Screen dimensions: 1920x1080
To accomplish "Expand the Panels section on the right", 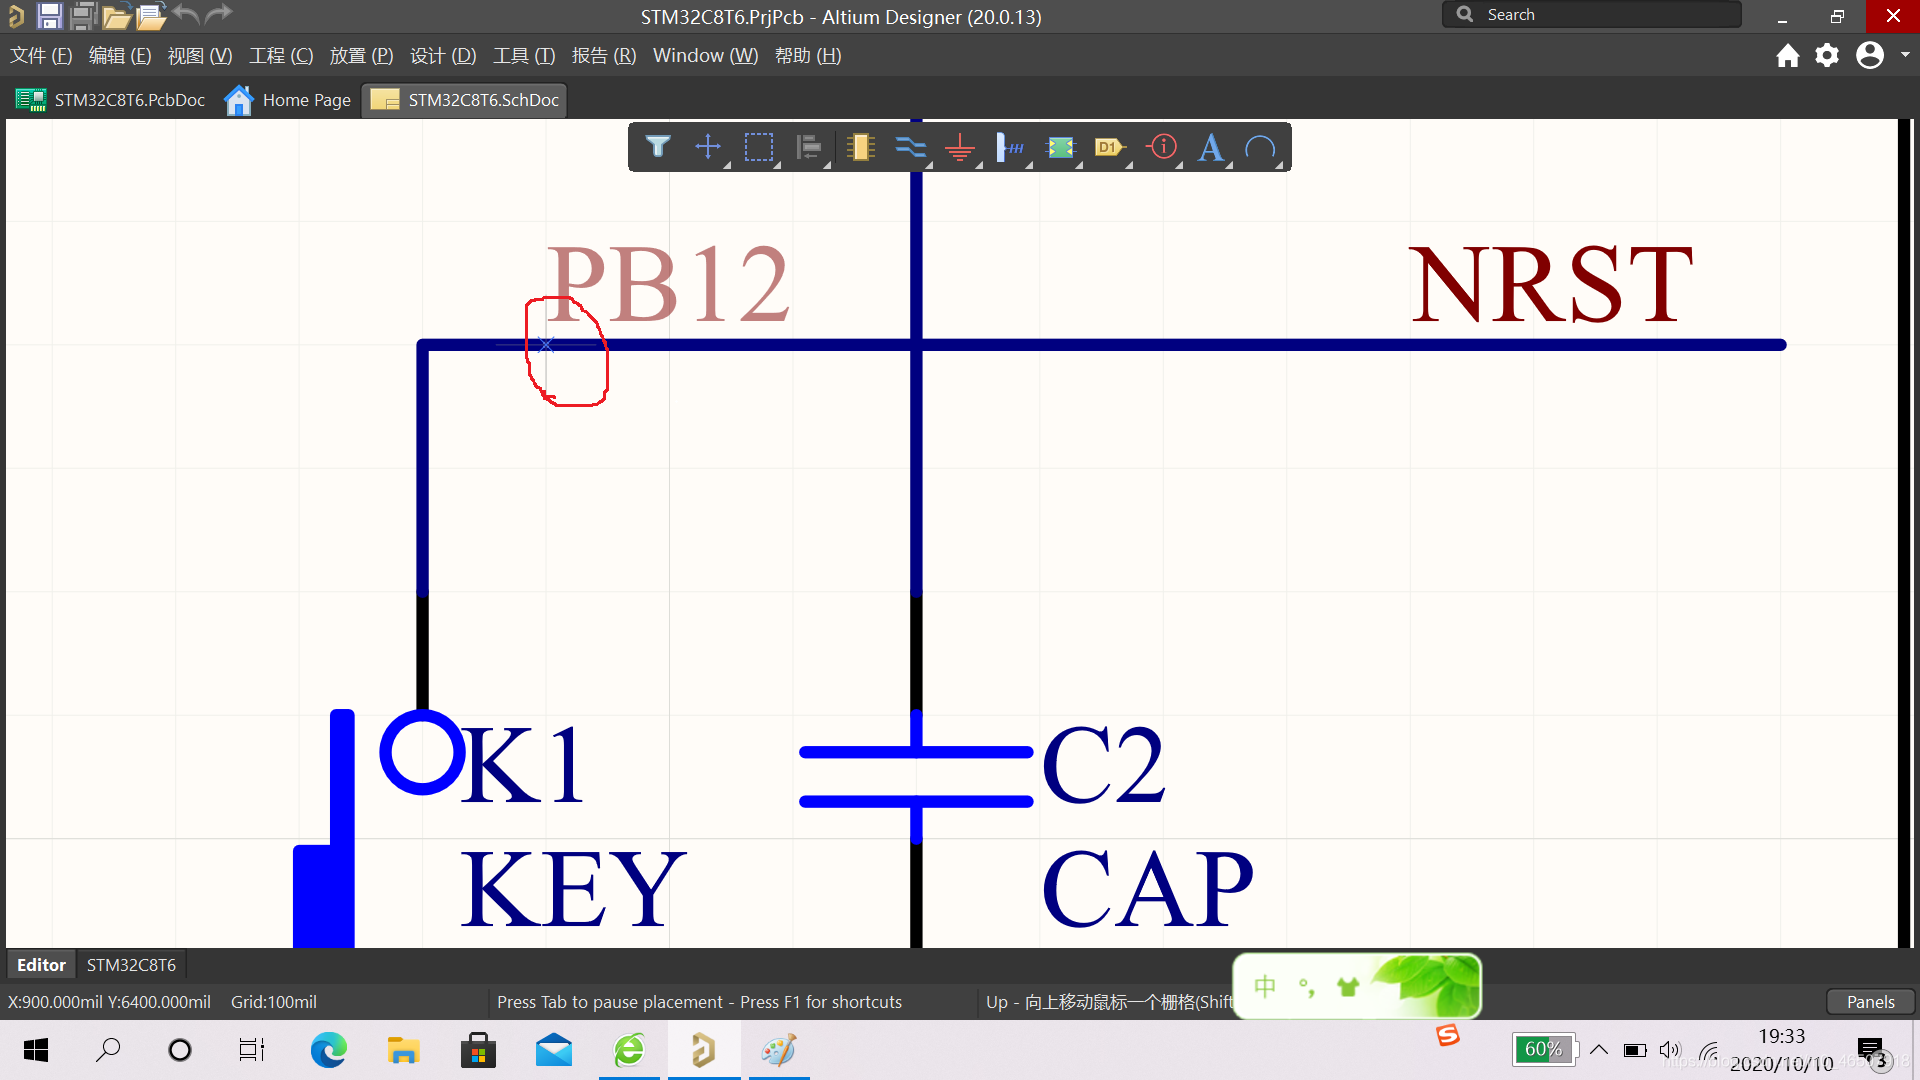I will (x=1873, y=1001).
